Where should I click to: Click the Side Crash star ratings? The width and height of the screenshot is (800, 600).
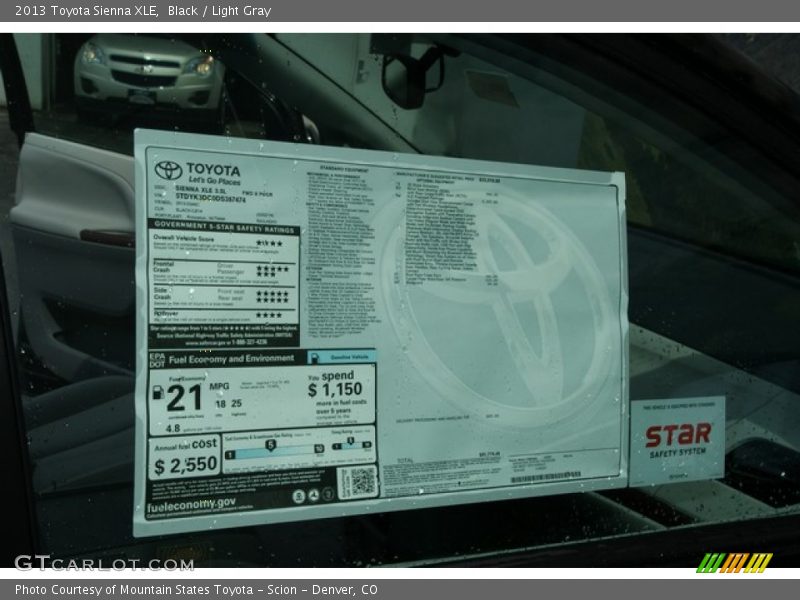coord(272,296)
